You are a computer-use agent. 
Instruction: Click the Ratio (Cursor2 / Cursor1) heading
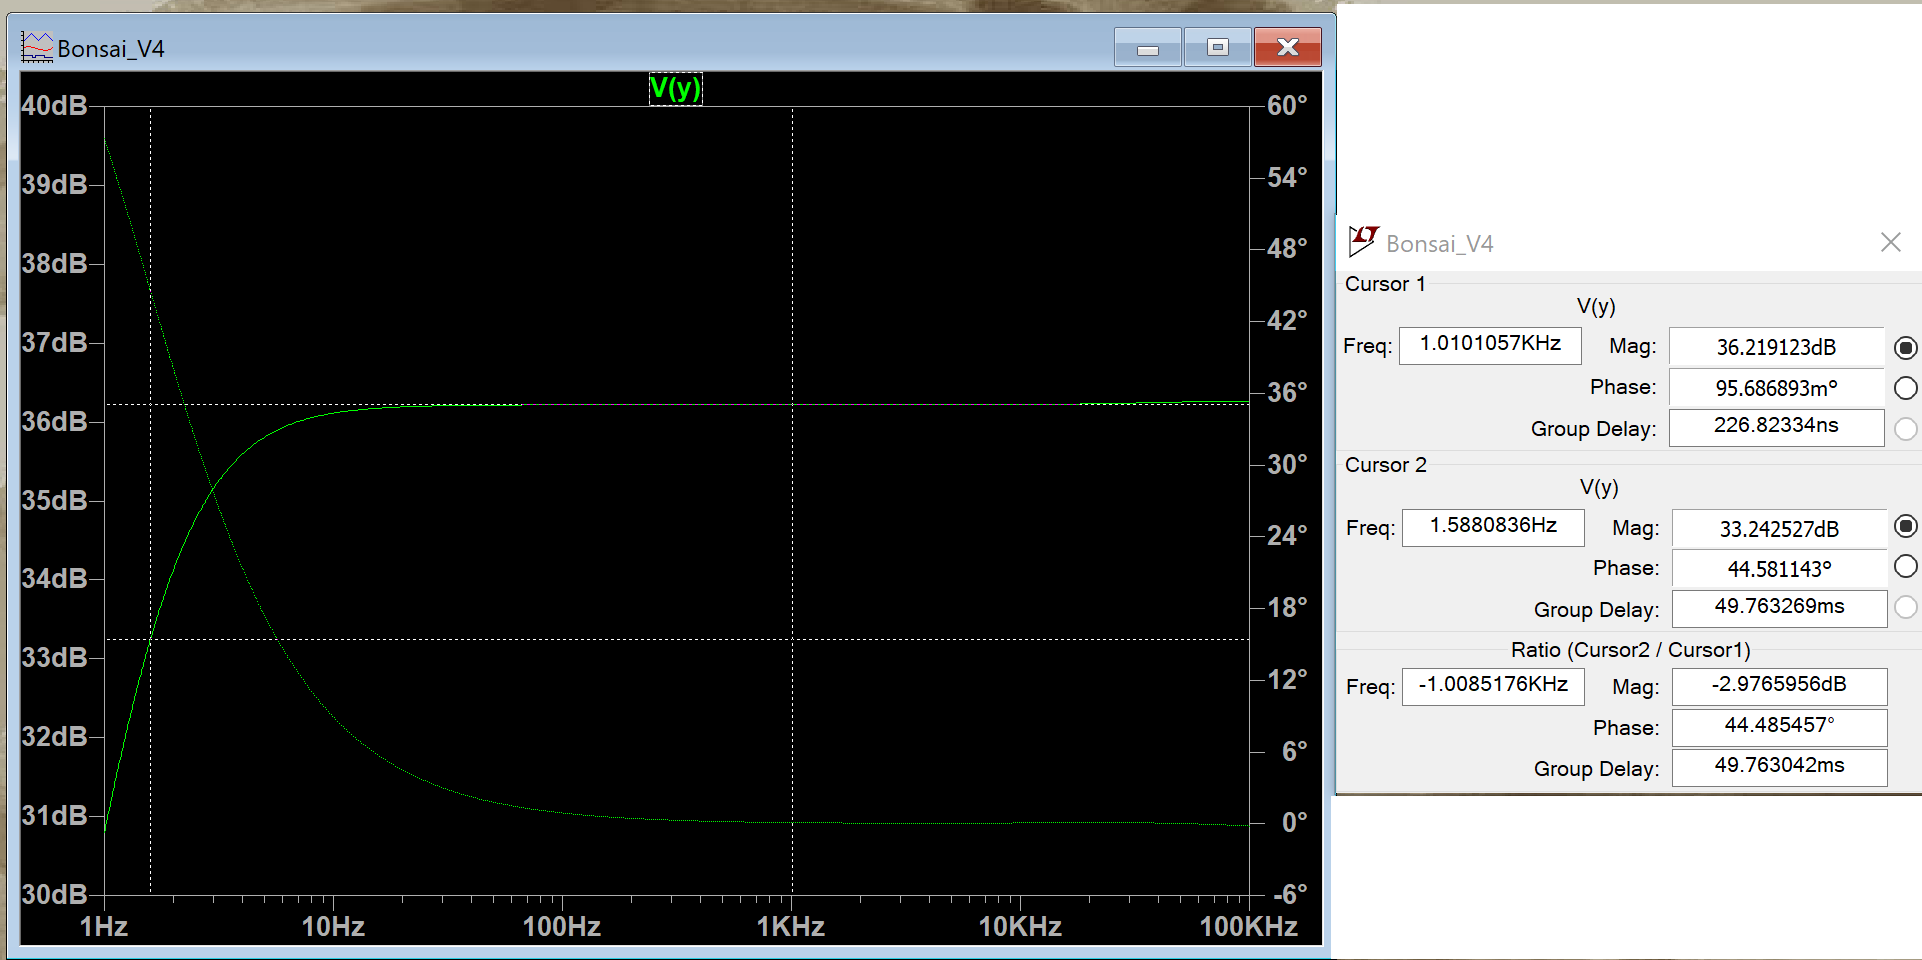(x=1631, y=650)
